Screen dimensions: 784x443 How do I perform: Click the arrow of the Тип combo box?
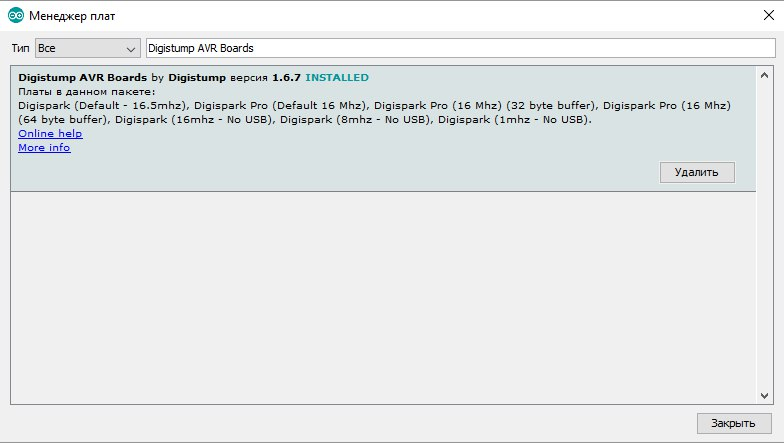[x=131, y=48]
